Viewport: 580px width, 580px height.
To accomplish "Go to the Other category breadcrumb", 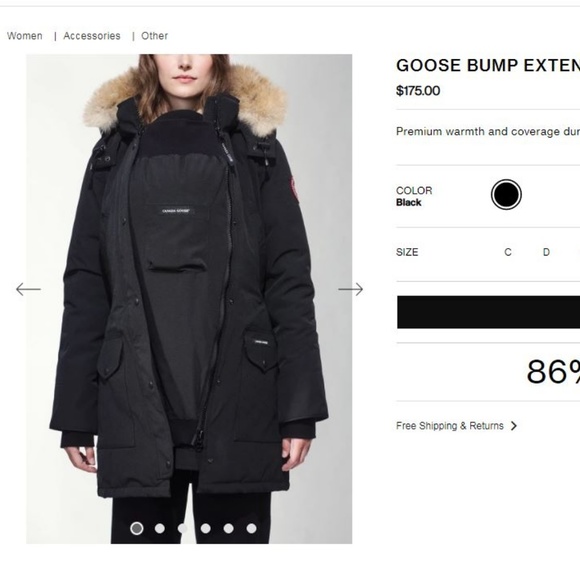I will point(155,36).
